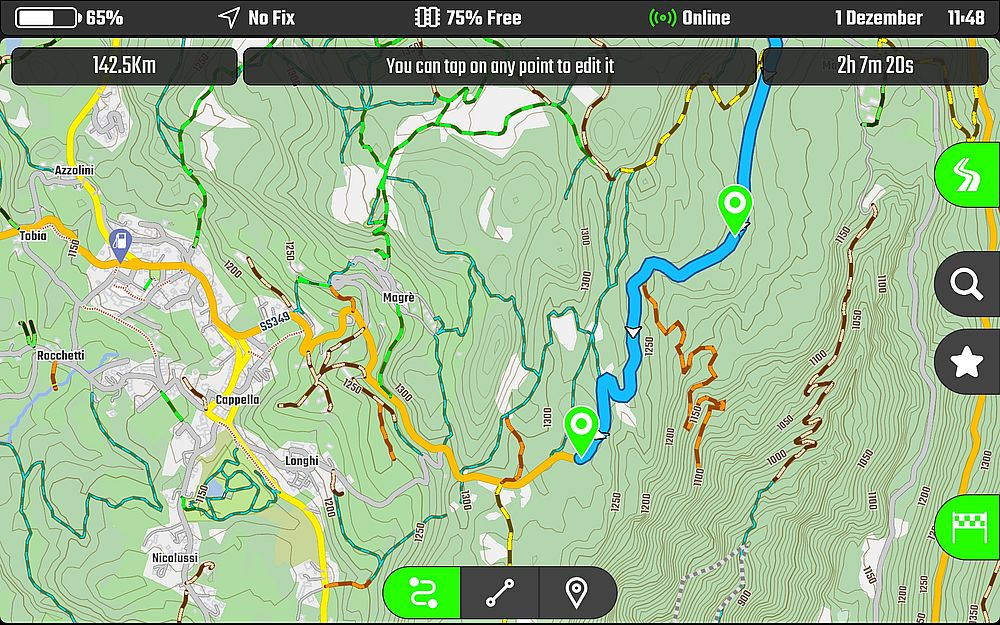1000x625 pixels.
Task: Tap the Magrè place label on map
Action: coord(399,298)
